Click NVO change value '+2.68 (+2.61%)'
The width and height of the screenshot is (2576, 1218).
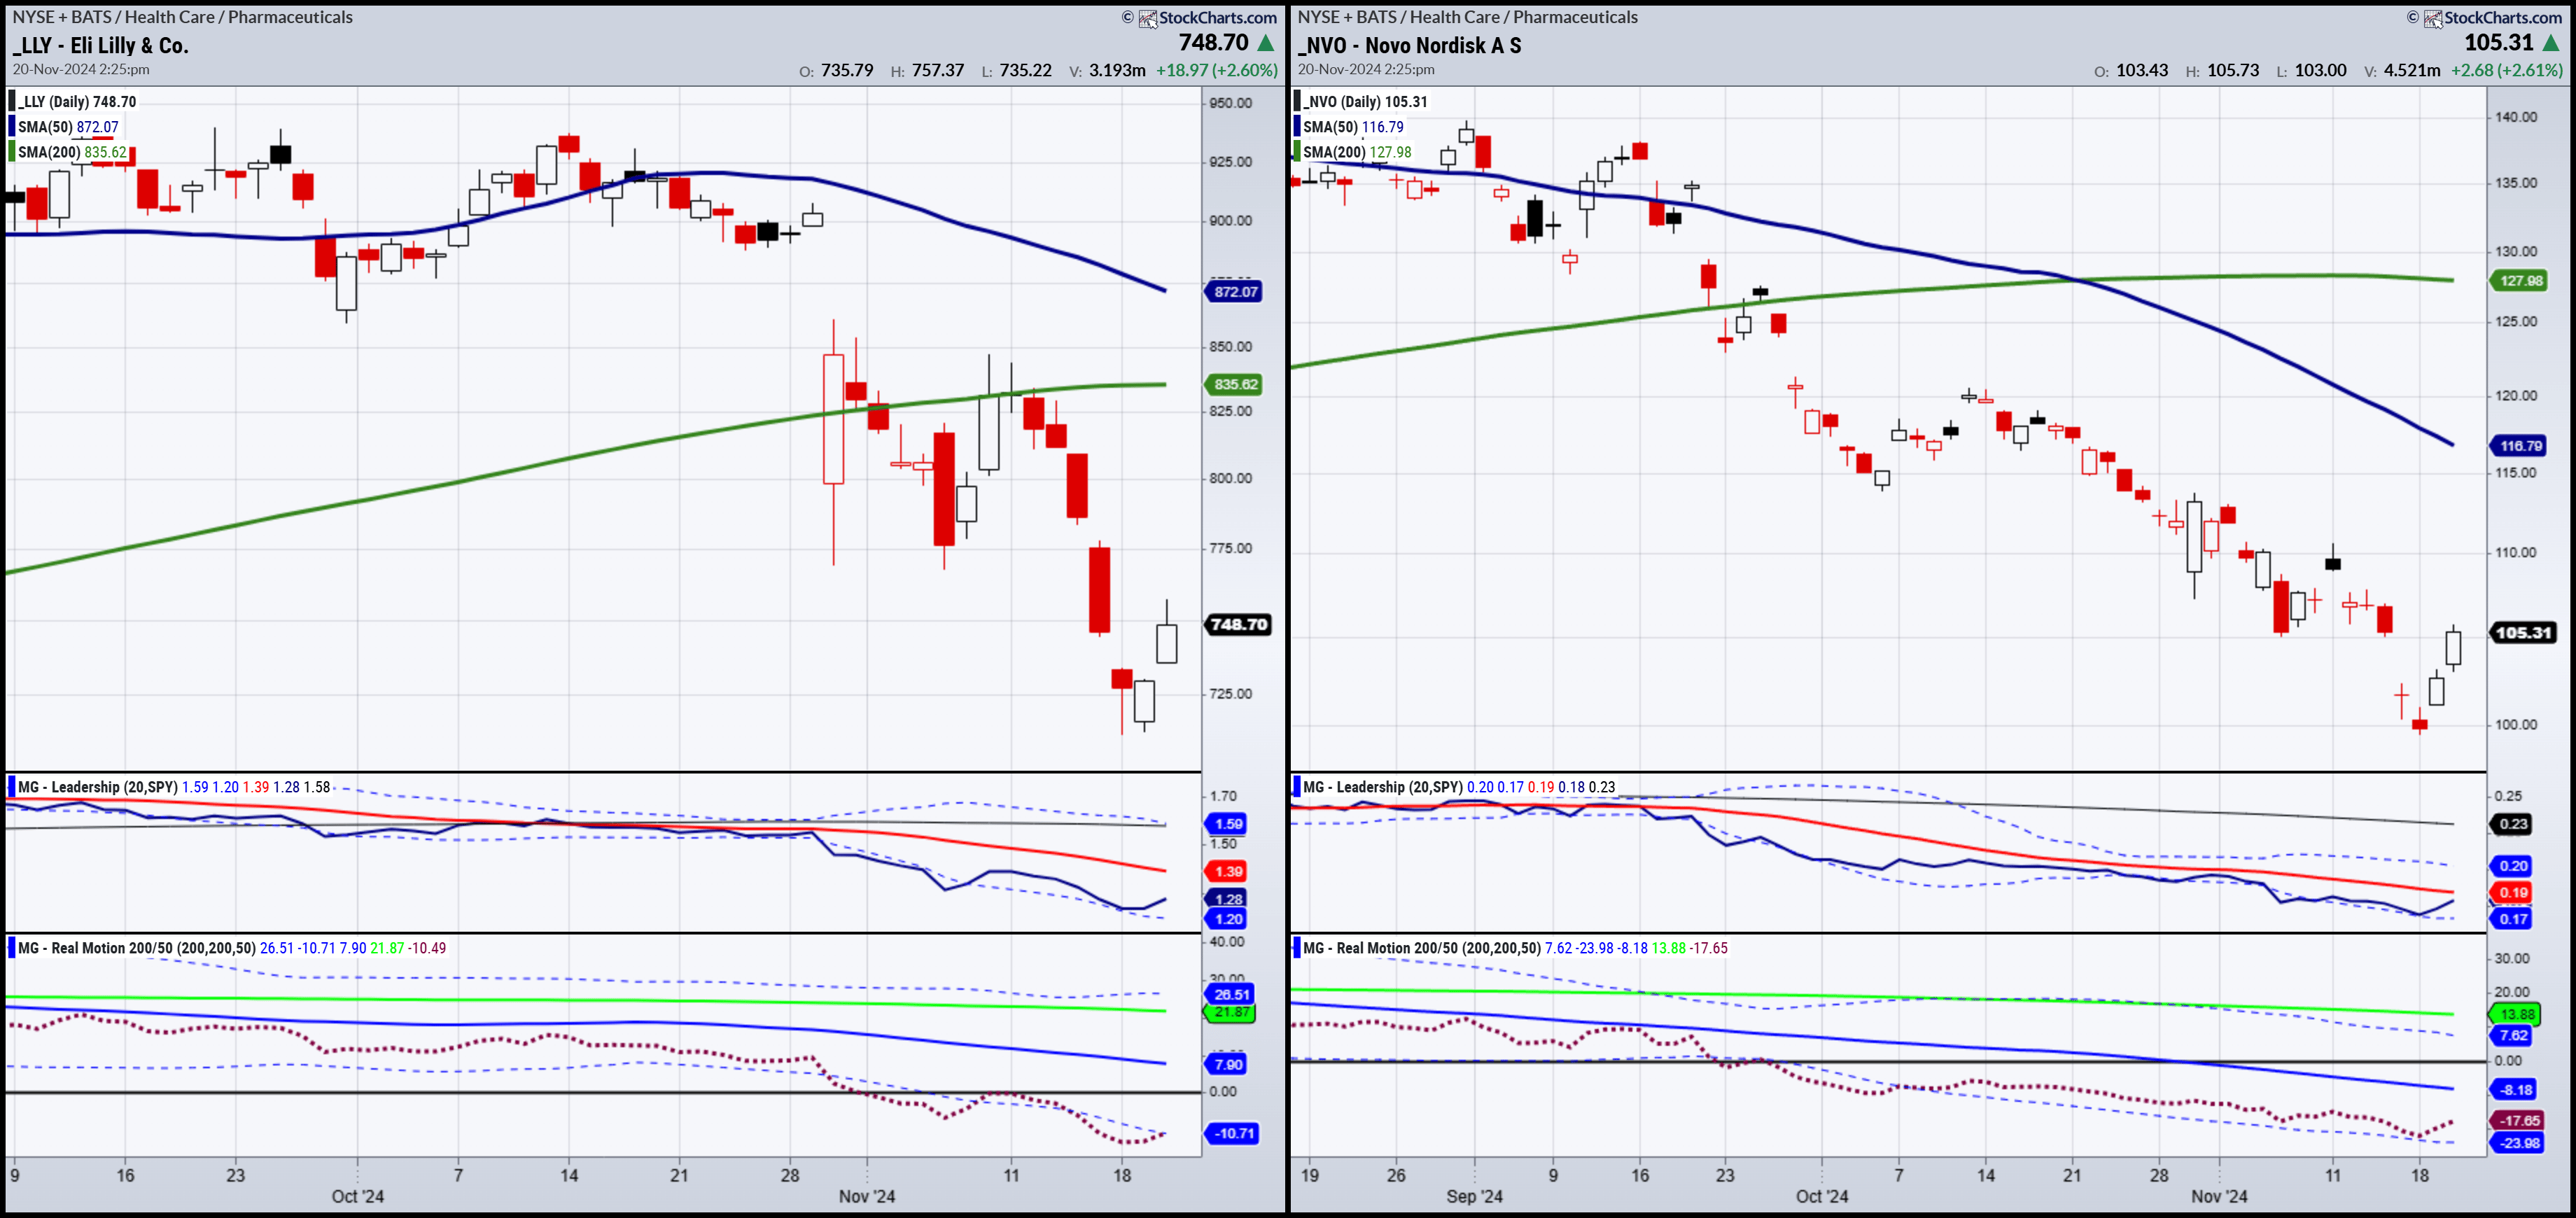2507,71
